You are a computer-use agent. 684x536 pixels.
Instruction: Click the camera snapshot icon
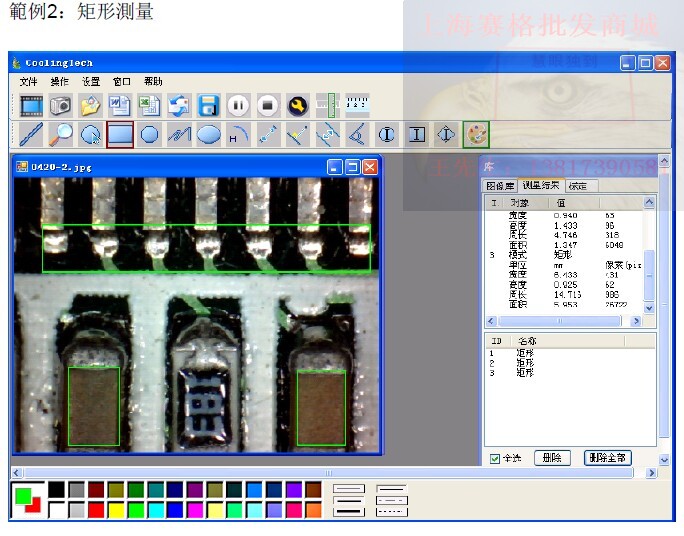click(61, 106)
